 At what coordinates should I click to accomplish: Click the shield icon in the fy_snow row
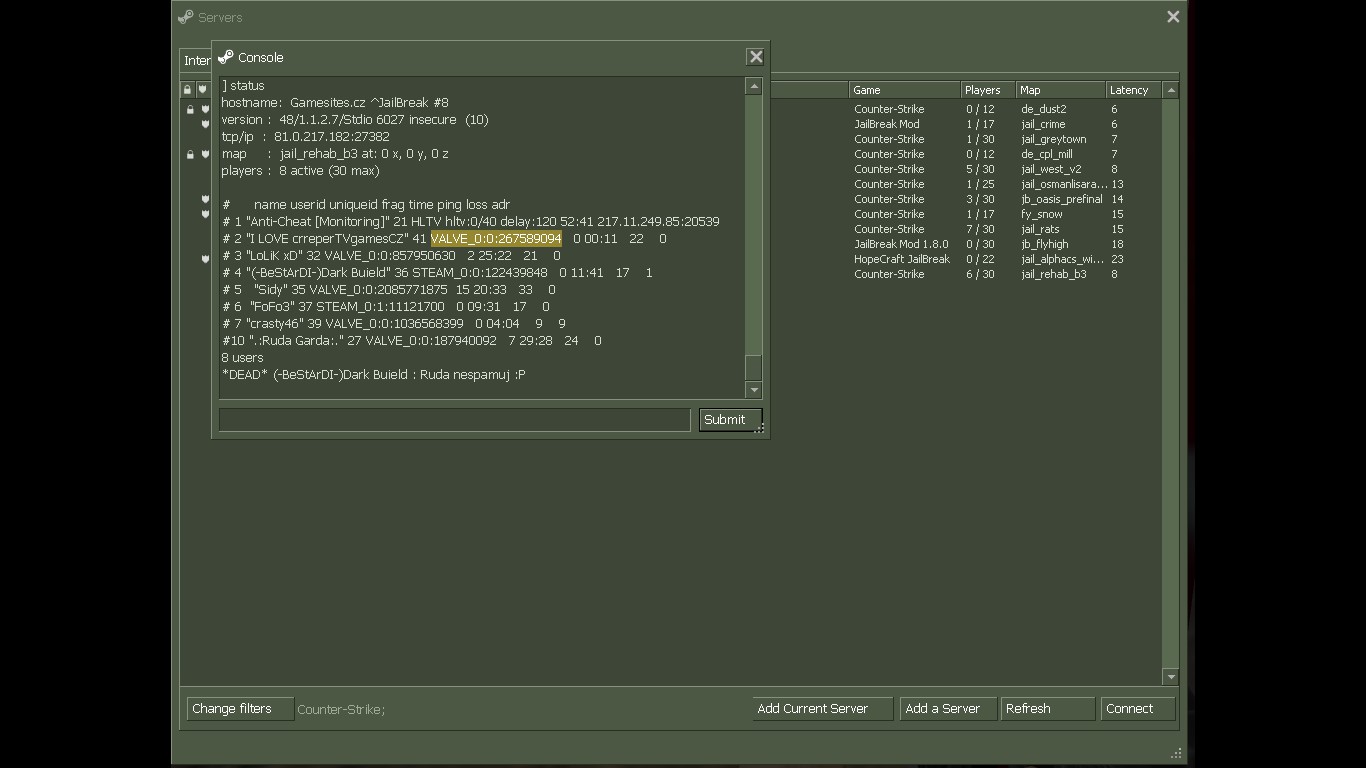point(205,214)
